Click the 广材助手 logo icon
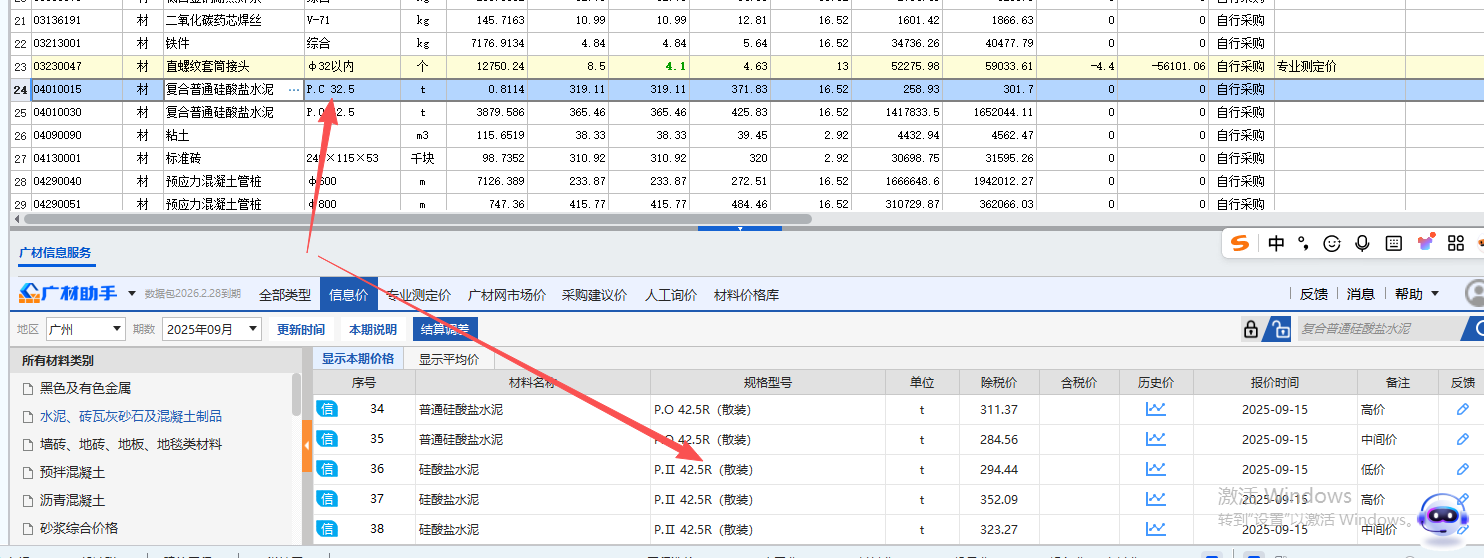This screenshot has height=558, width=1484. [x=30, y=293]
